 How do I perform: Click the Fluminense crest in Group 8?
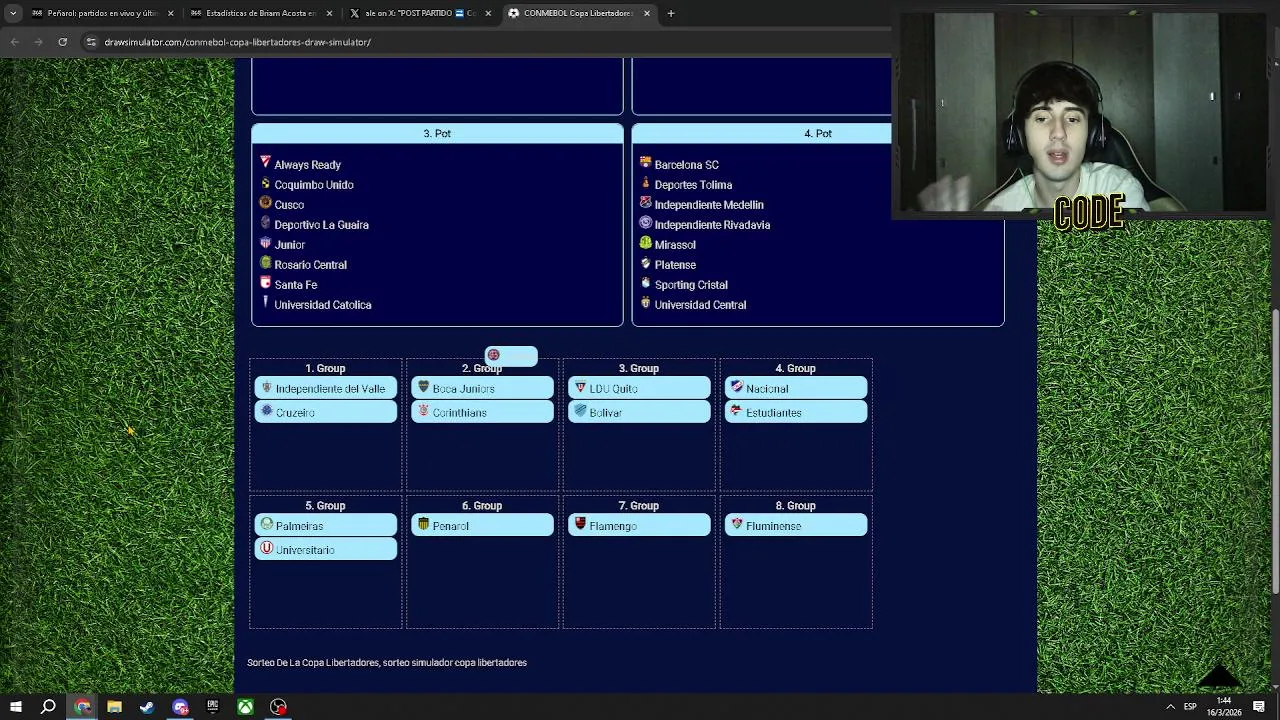737,524
